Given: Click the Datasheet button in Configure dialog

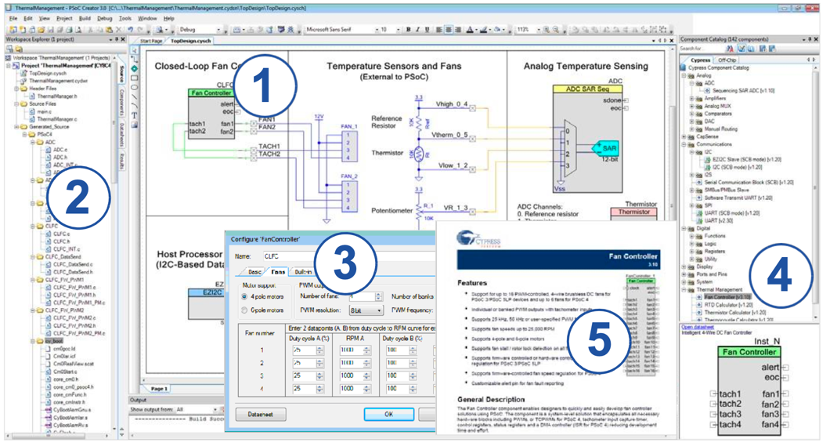Looking at the screenshot, I should [x=260, y=414].
